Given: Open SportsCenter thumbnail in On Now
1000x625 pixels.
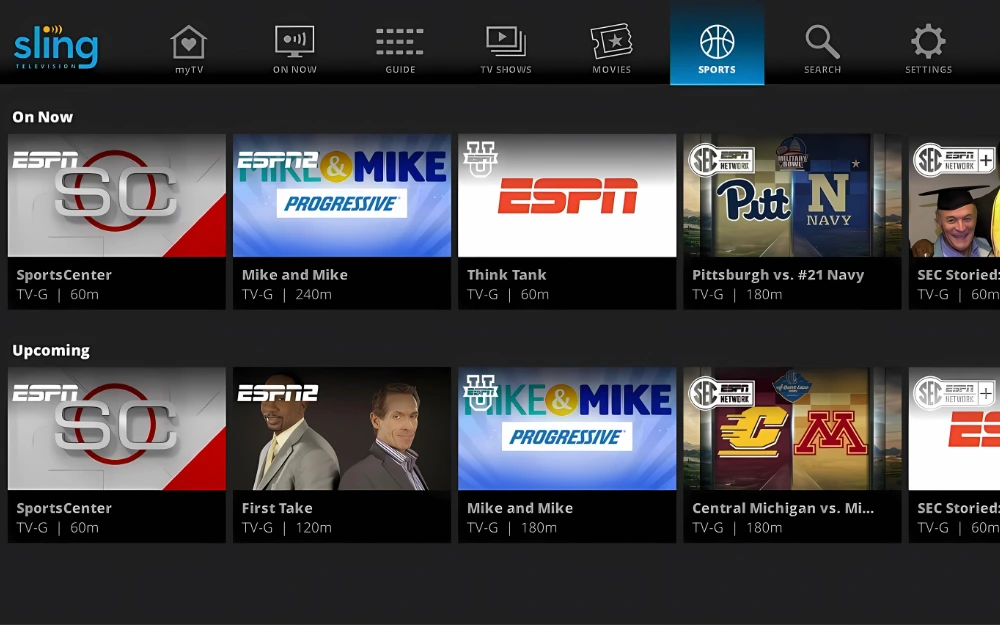Looking at the screenshot, I should [x=117, y=195].
